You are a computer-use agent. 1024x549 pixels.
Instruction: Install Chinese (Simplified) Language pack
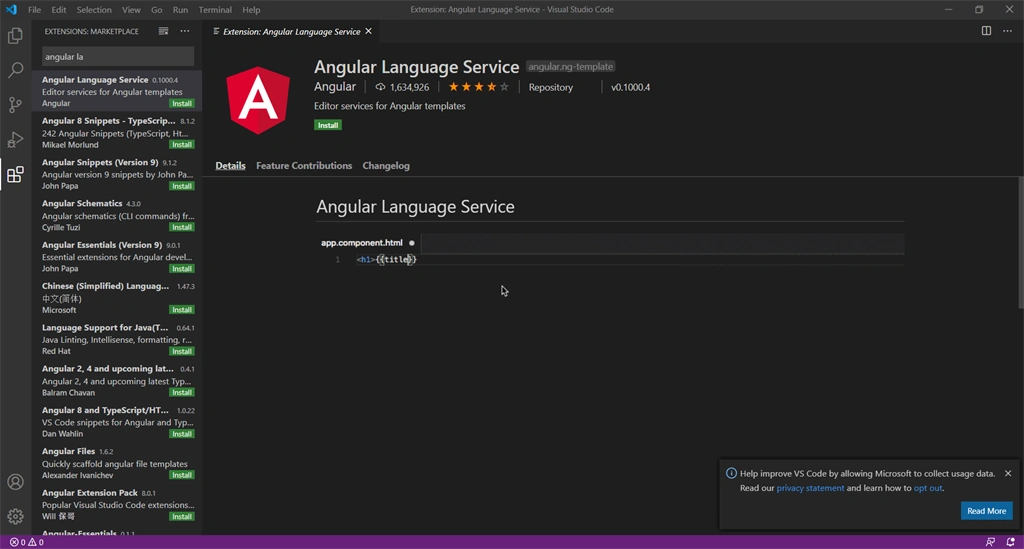[182, 310]
